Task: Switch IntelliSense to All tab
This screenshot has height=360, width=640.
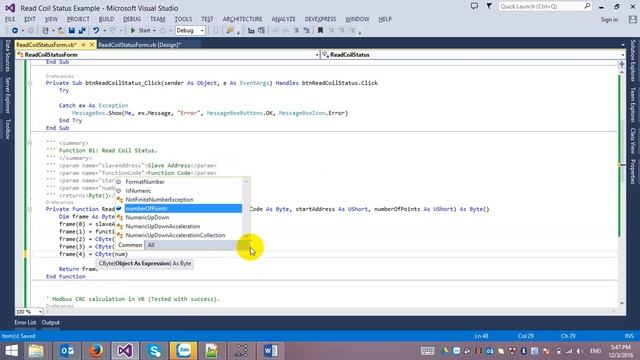Action: click(x=151, y=245)
